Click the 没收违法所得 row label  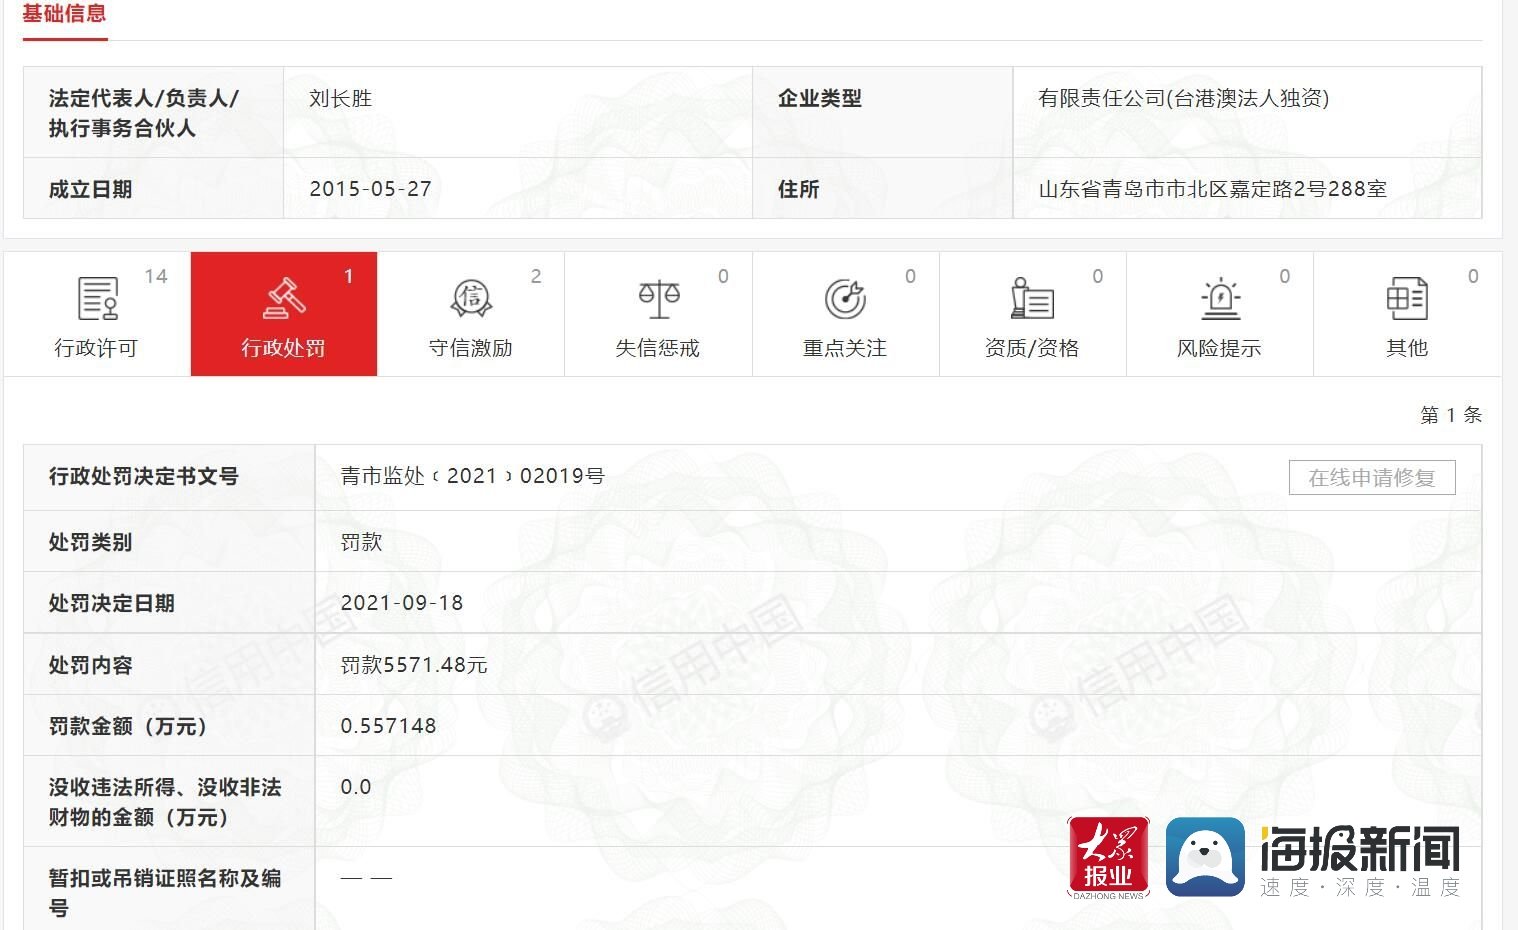tap(165, 802)
